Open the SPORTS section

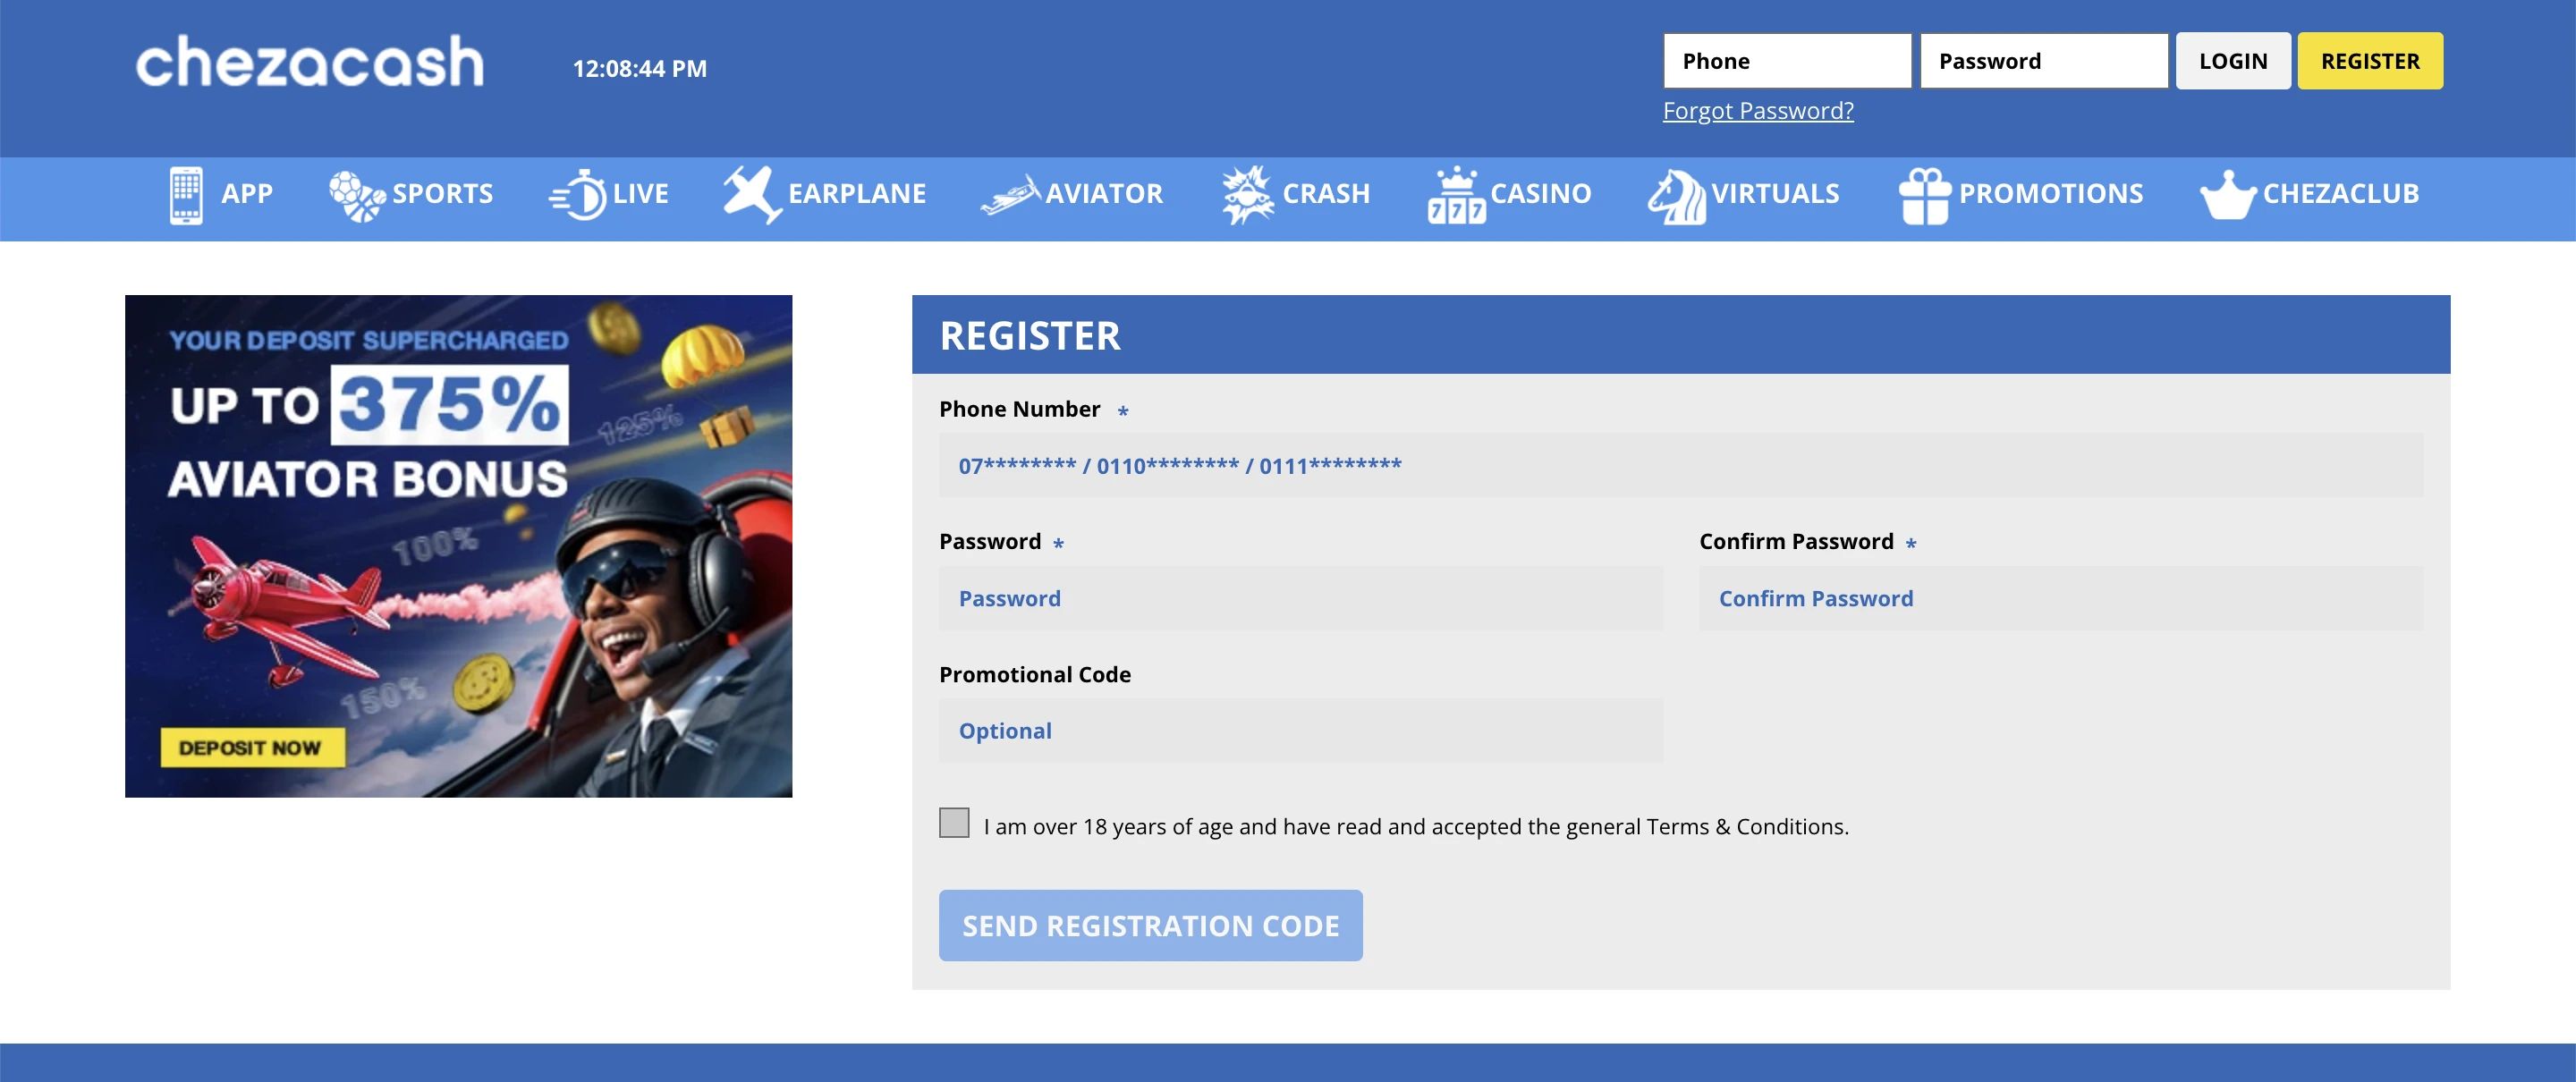click(442, 194)
